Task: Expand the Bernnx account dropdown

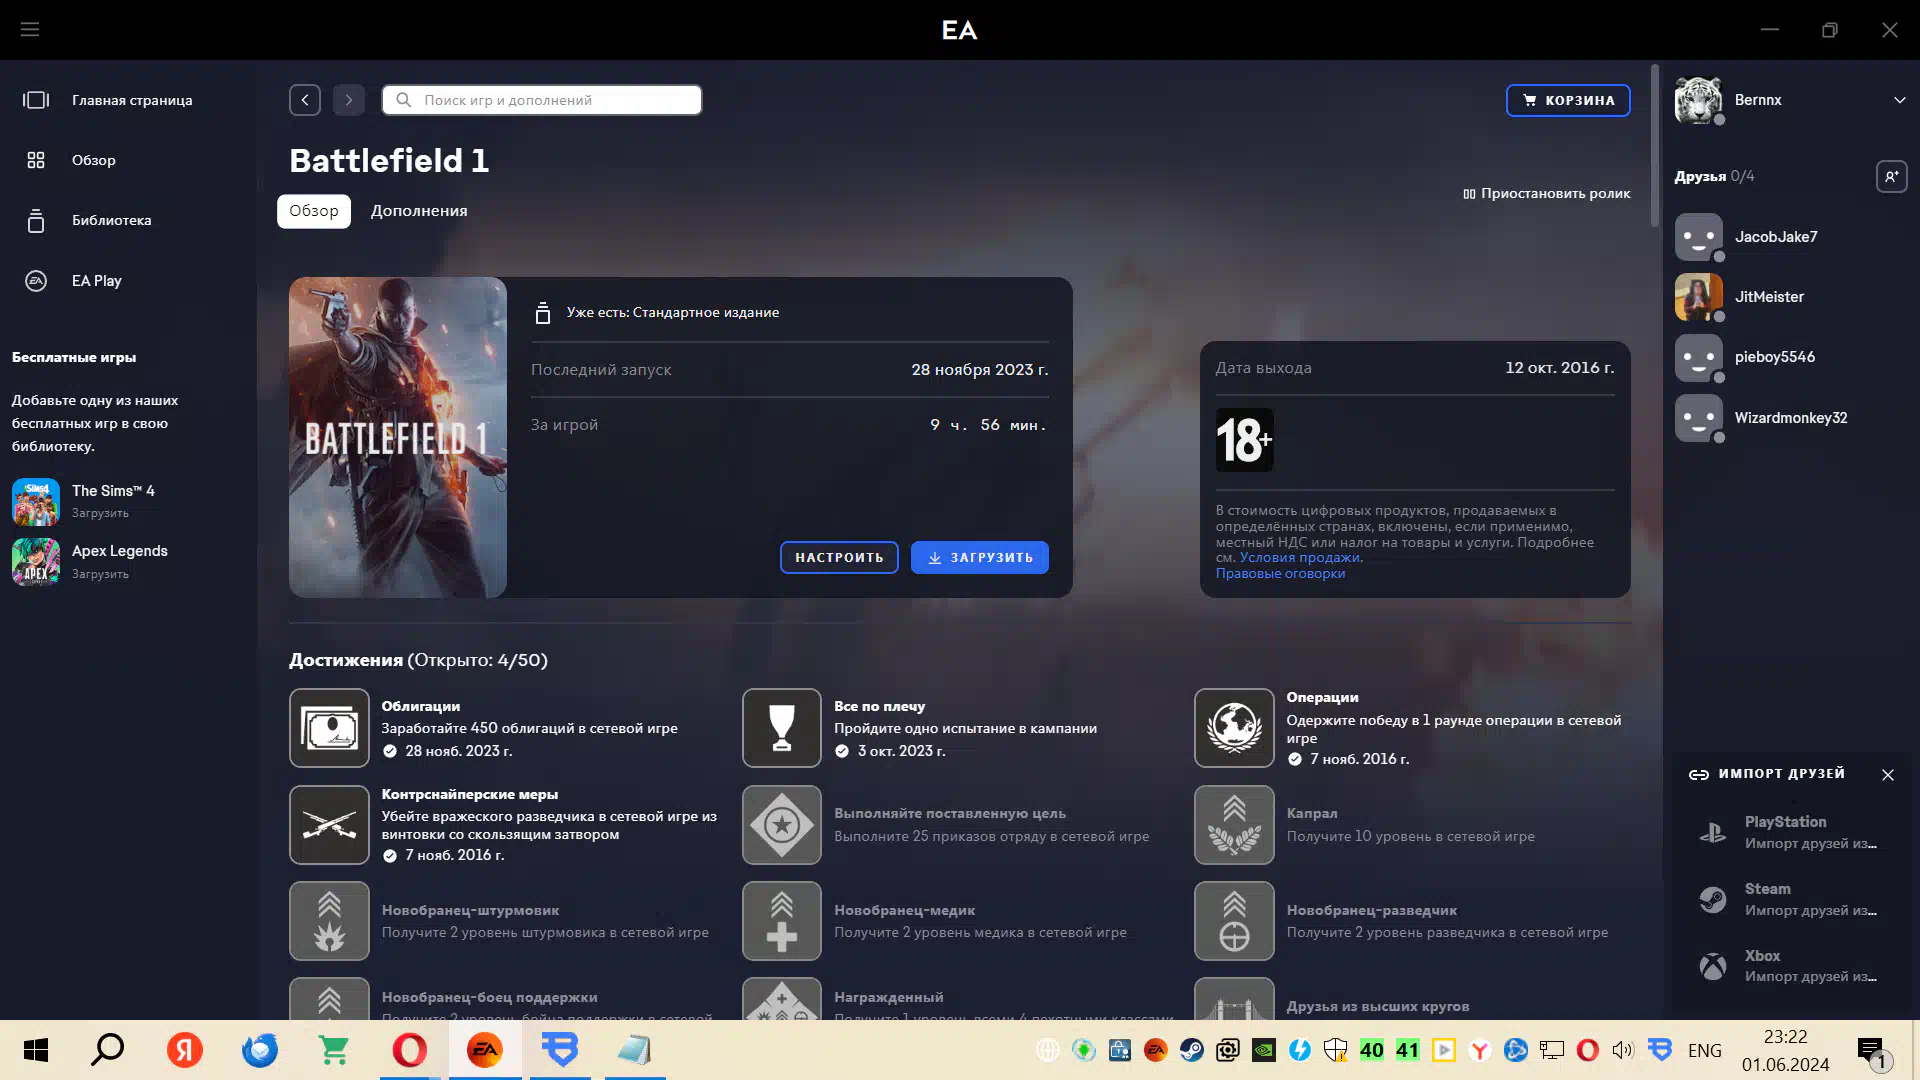Action: click(1899, 100)
